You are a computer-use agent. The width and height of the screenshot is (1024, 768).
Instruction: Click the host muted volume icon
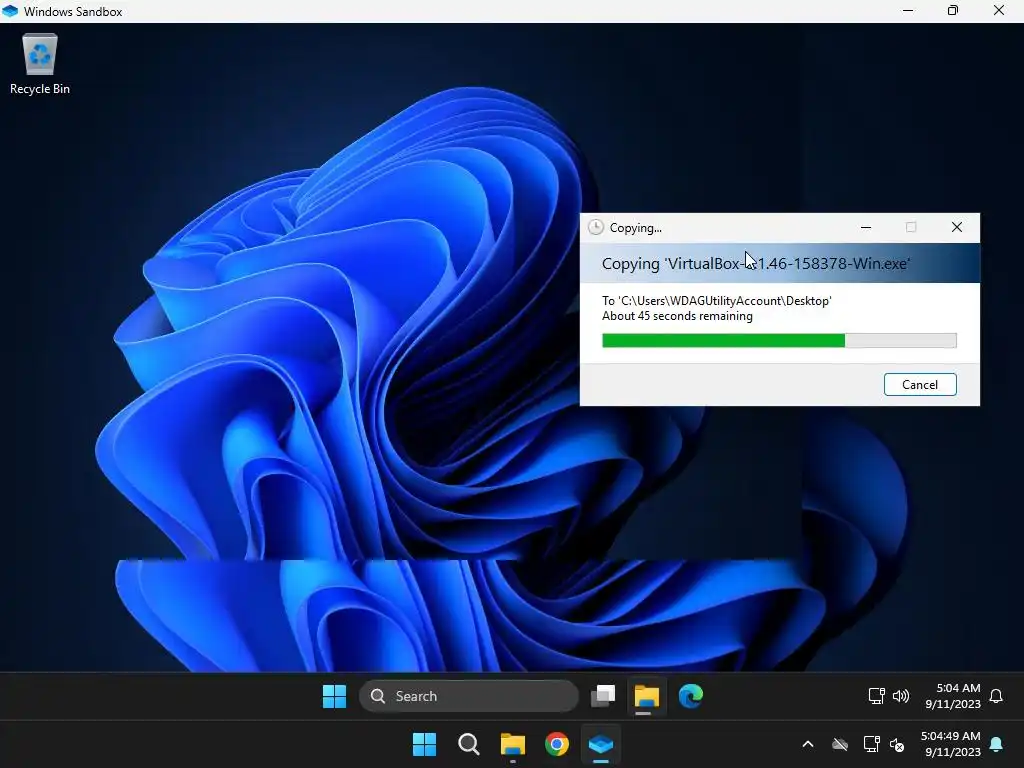897,744
